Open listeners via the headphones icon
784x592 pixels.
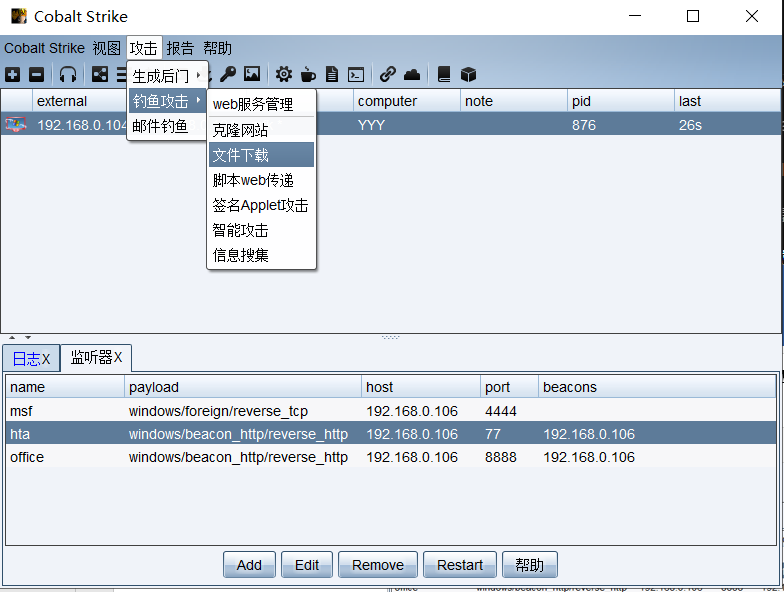(x=68, y=75)
